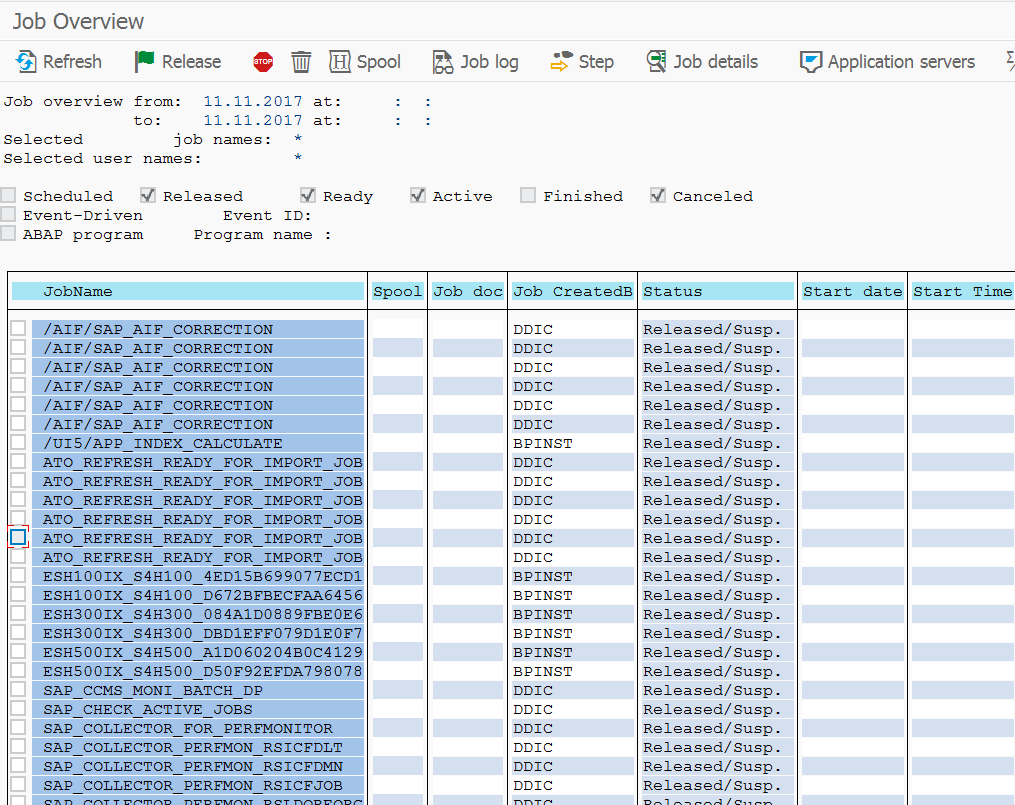Tick the checkbox for ESH100IX_S4H100_4ED15B699077ECD1
This screenshot has height=805, width=1015.
coord(18,576)
